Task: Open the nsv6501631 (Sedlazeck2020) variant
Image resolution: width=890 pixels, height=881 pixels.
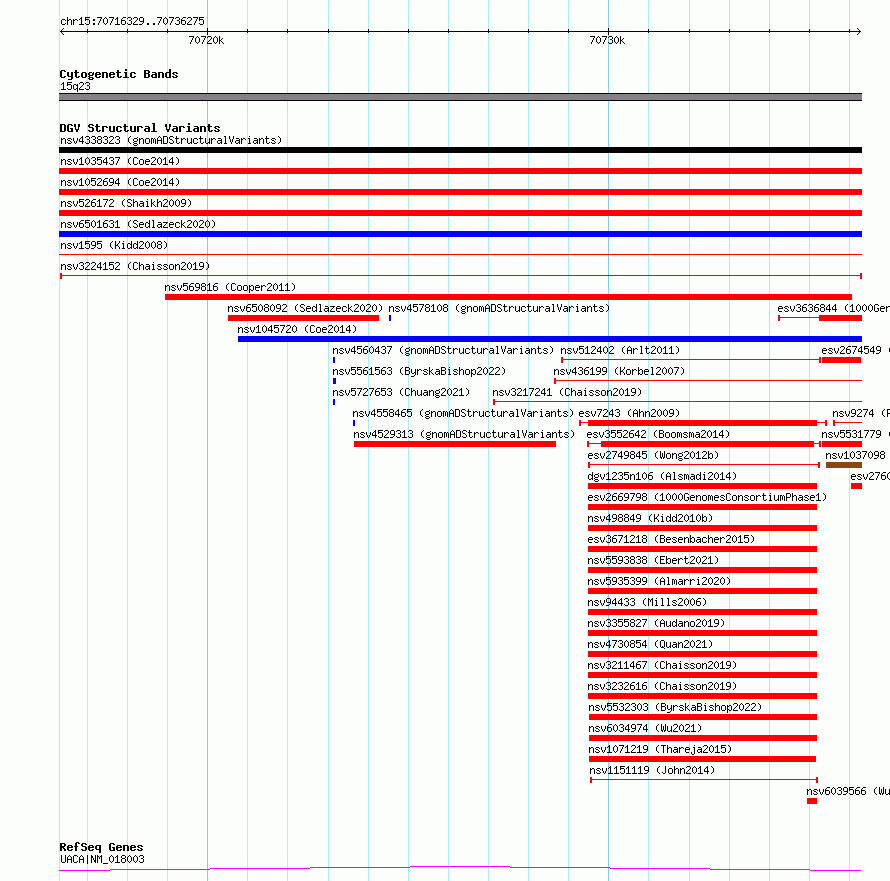Action: (x=138, y=224)
